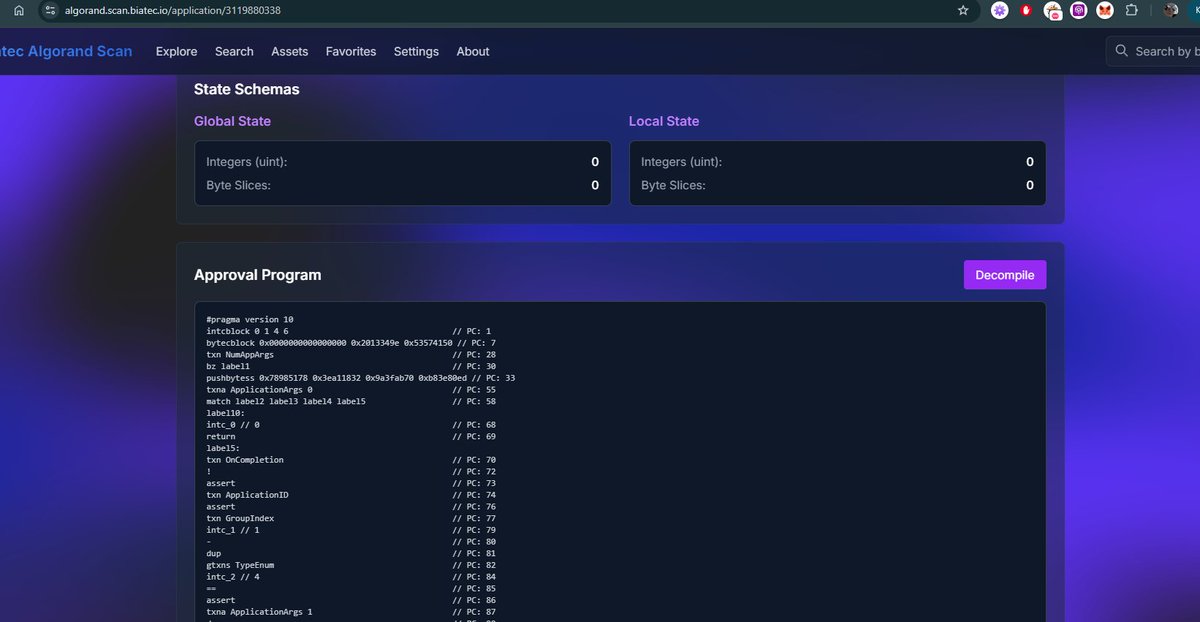
Task: Open the Search navigation item
Action: (x=234, y=51)
